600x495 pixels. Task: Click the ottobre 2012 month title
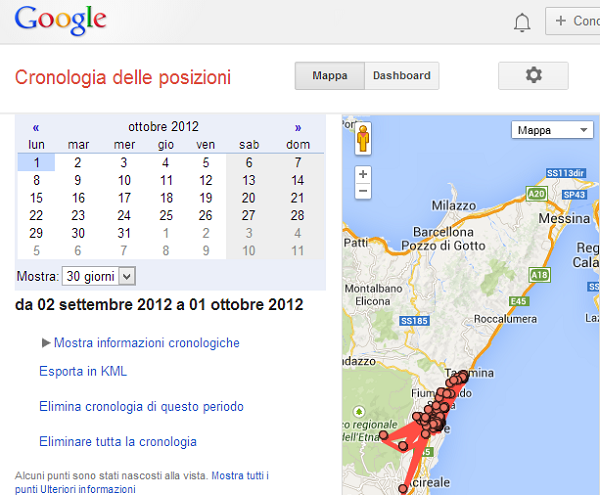pos(163,126)
